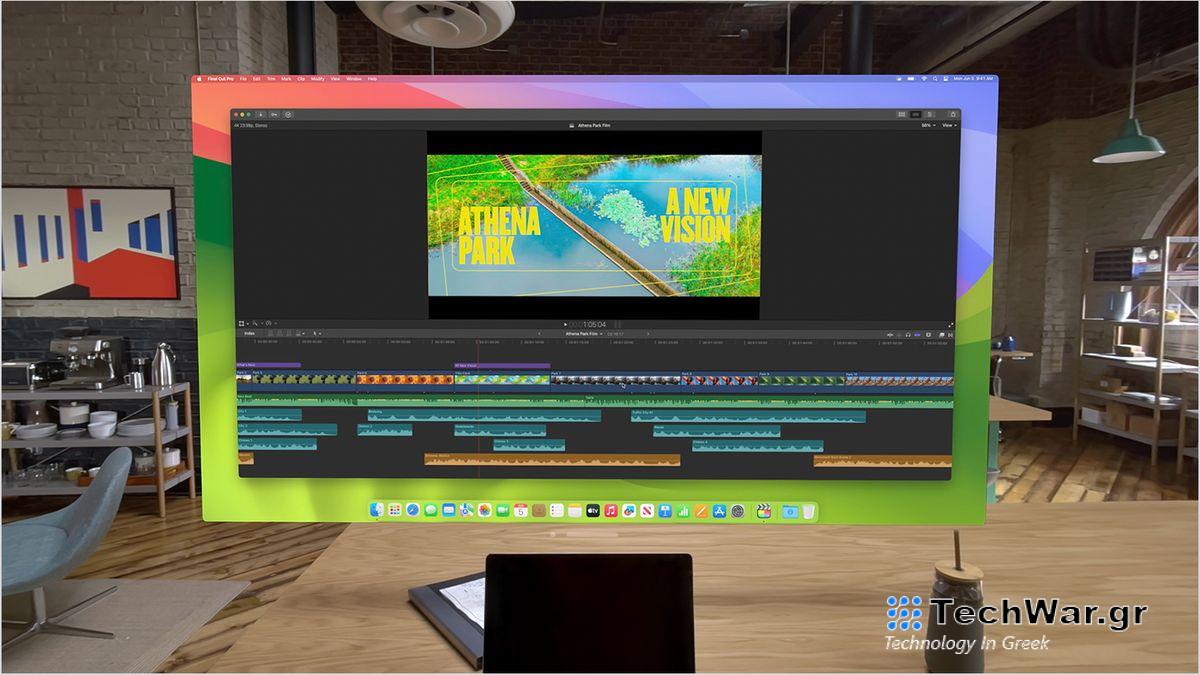Viewport: 1200px width, 675px height.
Task: Open the Modify menu
Action: tap(318, 78)
